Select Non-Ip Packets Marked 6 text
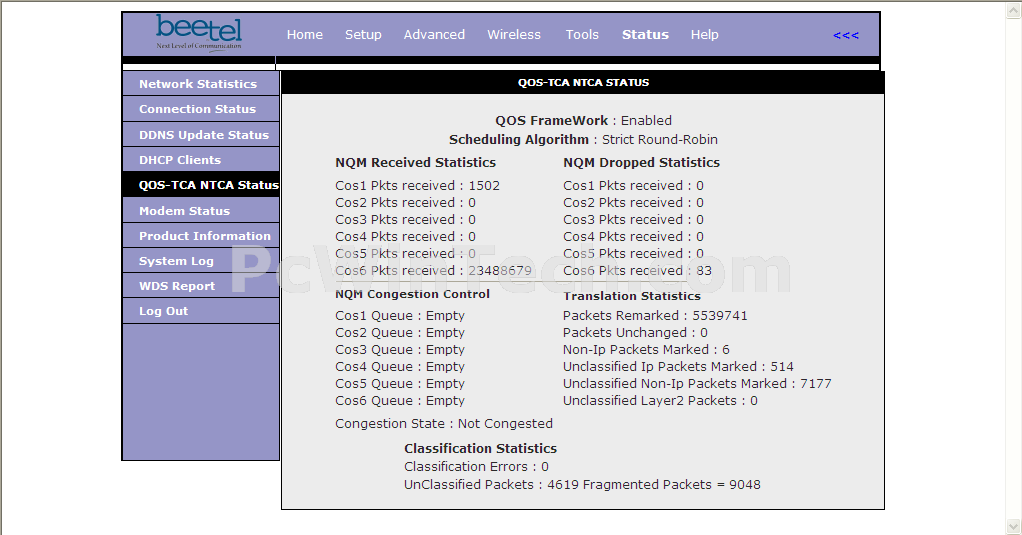This screenshot has width=1022, height=535. coord(646,349)
